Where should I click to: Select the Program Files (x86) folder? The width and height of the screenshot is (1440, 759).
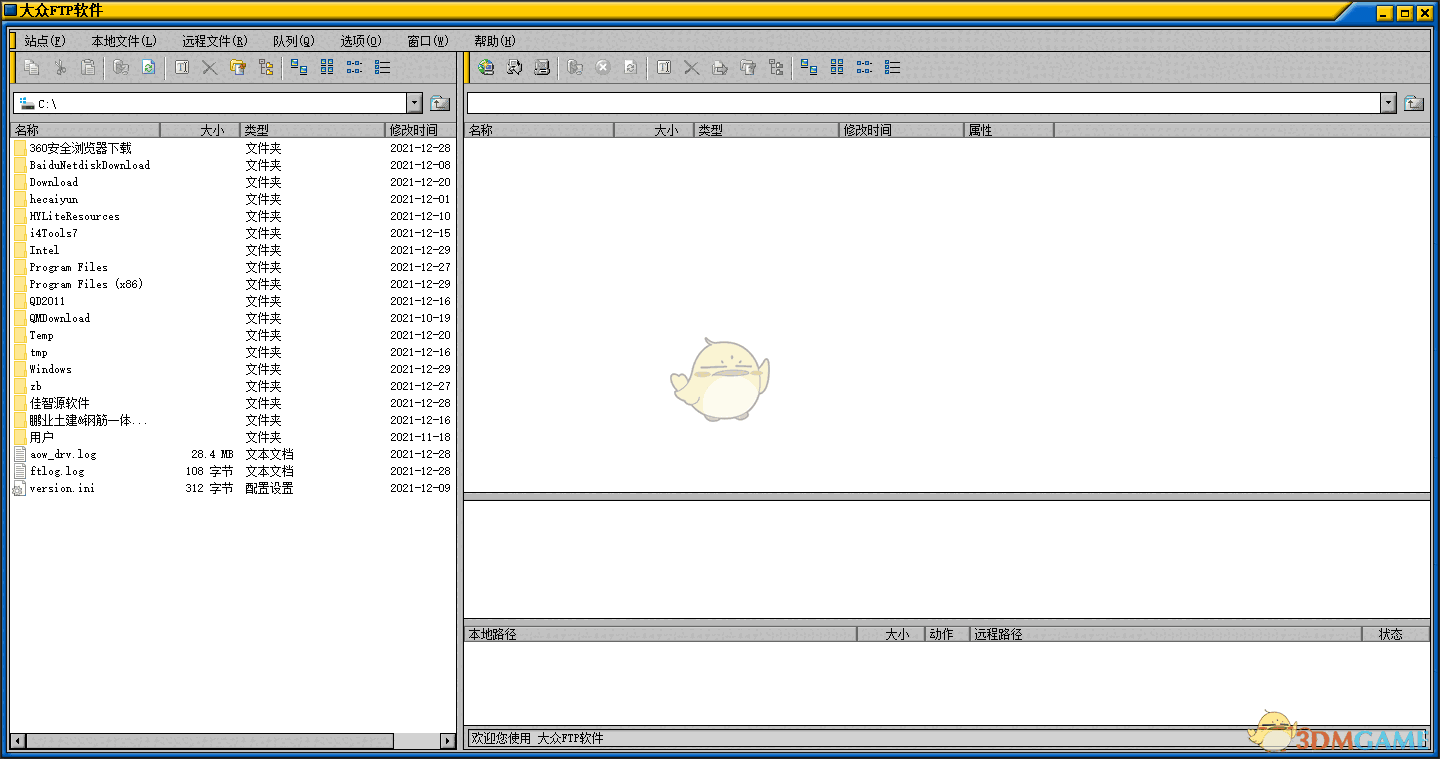click(86, 284)
